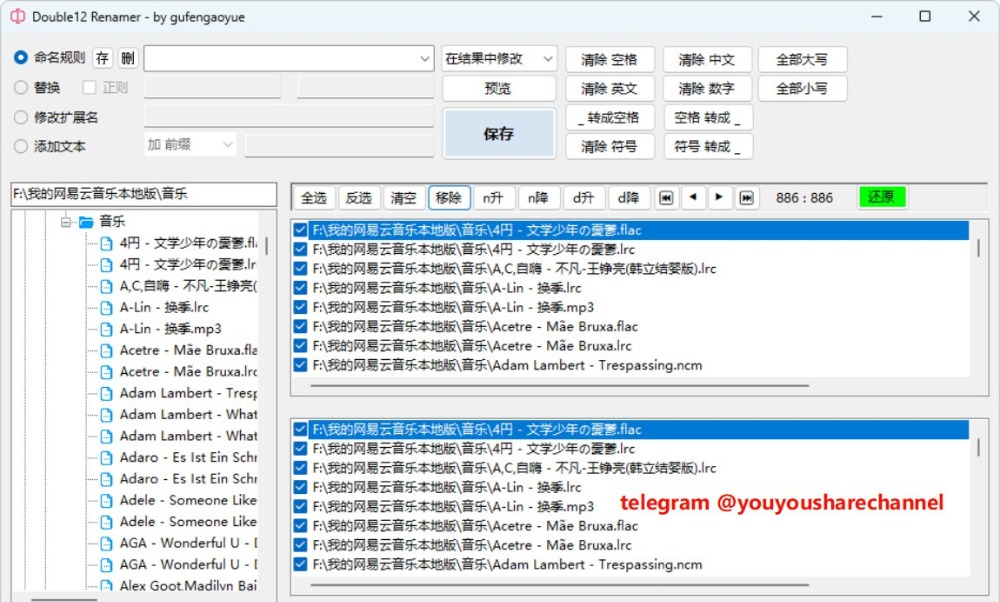
Task: Collapse the 音乐 folder tree node
Action: [x=66, y=222]
